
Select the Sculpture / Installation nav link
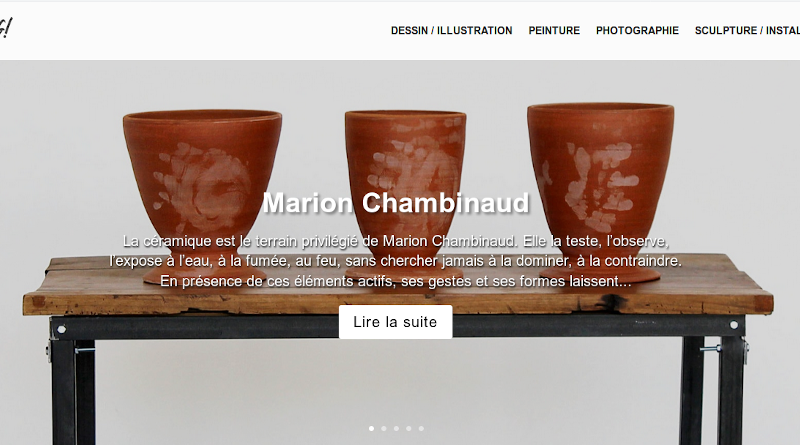(x=747, y=31)
